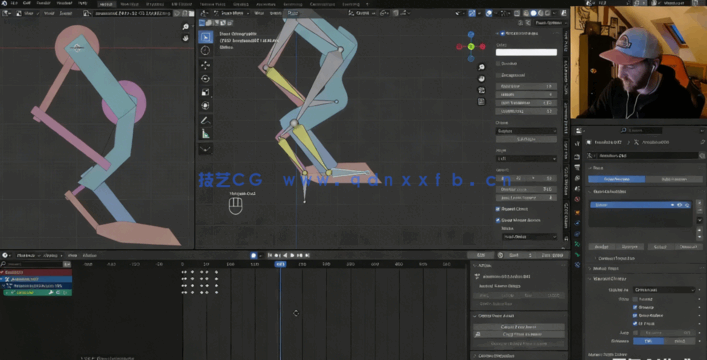The height and width of the screenshot is (360, 707).
Task: Open the Select menu in viewport header
Action: 275,13
